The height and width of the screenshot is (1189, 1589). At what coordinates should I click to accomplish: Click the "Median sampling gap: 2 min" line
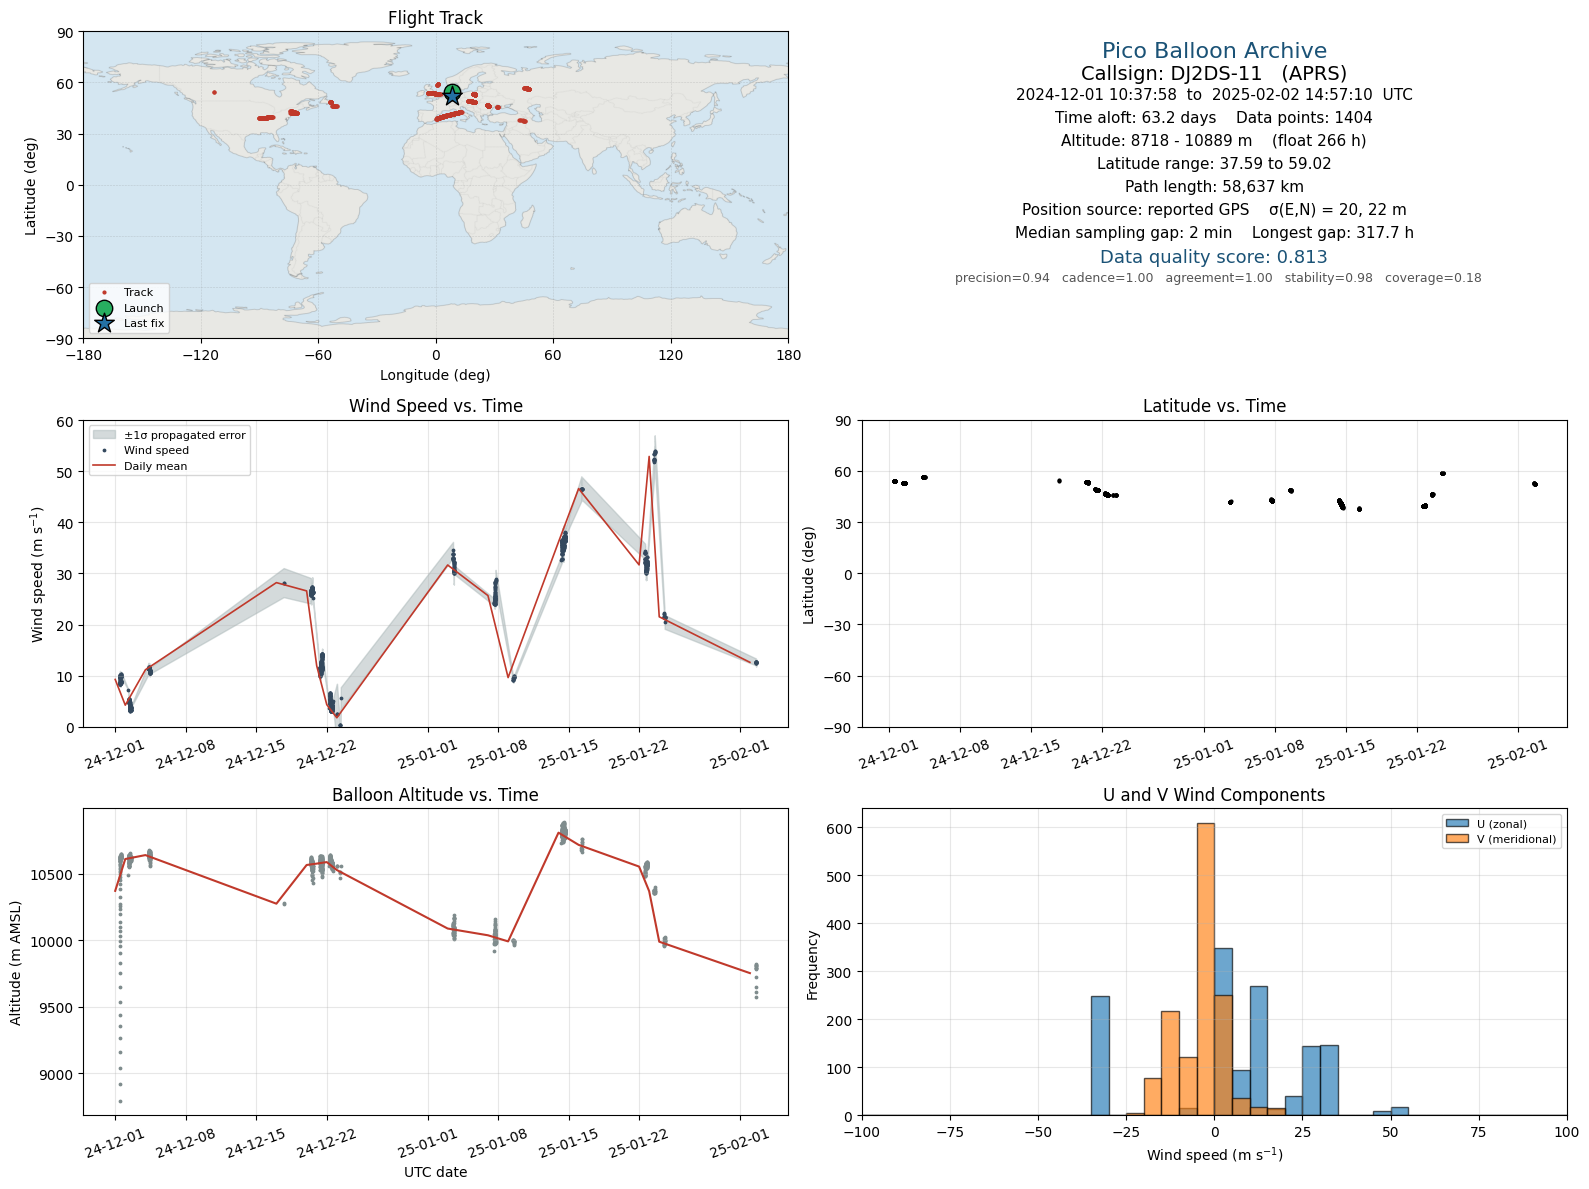tap(1214, 233)
